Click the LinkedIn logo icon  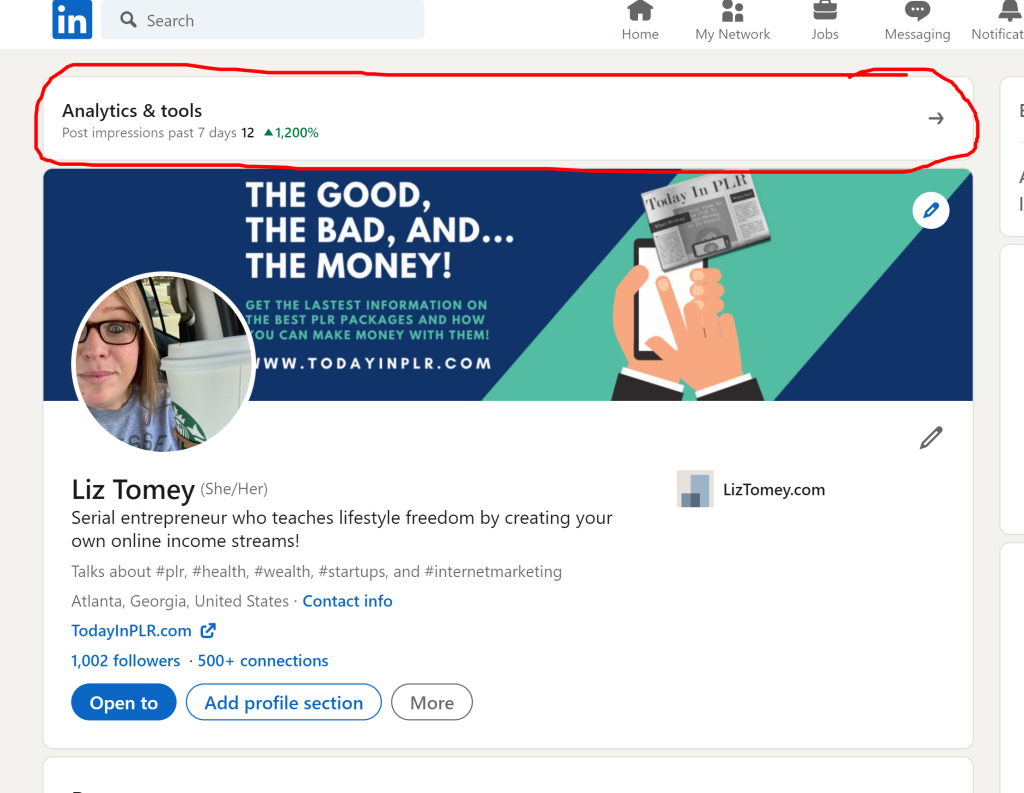click(x=72, y=20)
